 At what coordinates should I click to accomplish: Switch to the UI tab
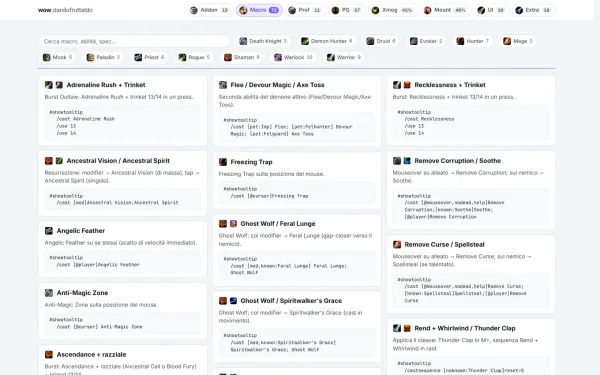coord(491,10)
